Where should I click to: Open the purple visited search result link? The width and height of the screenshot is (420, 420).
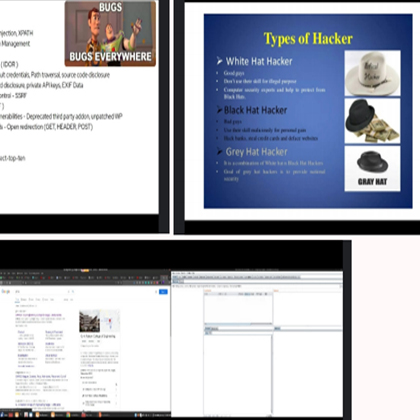coord(38,315)
